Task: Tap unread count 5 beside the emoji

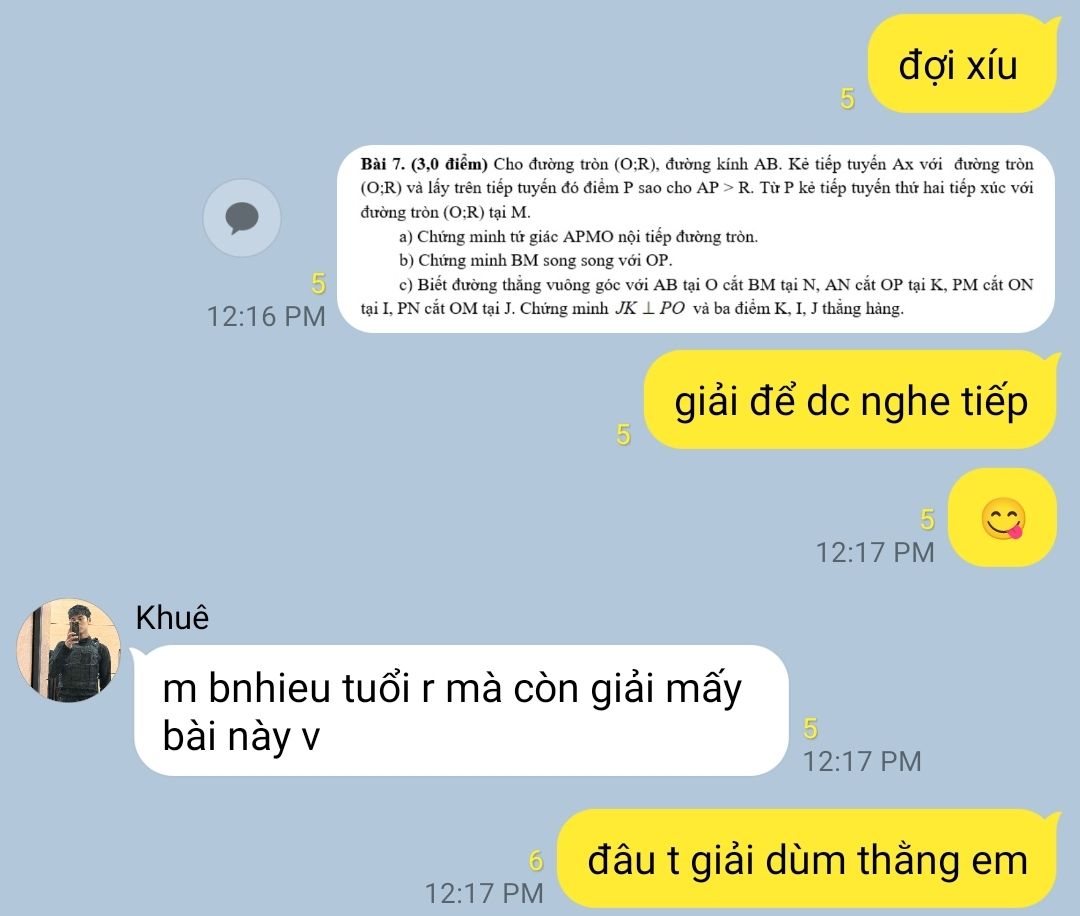Action: [x=927, y=520]
